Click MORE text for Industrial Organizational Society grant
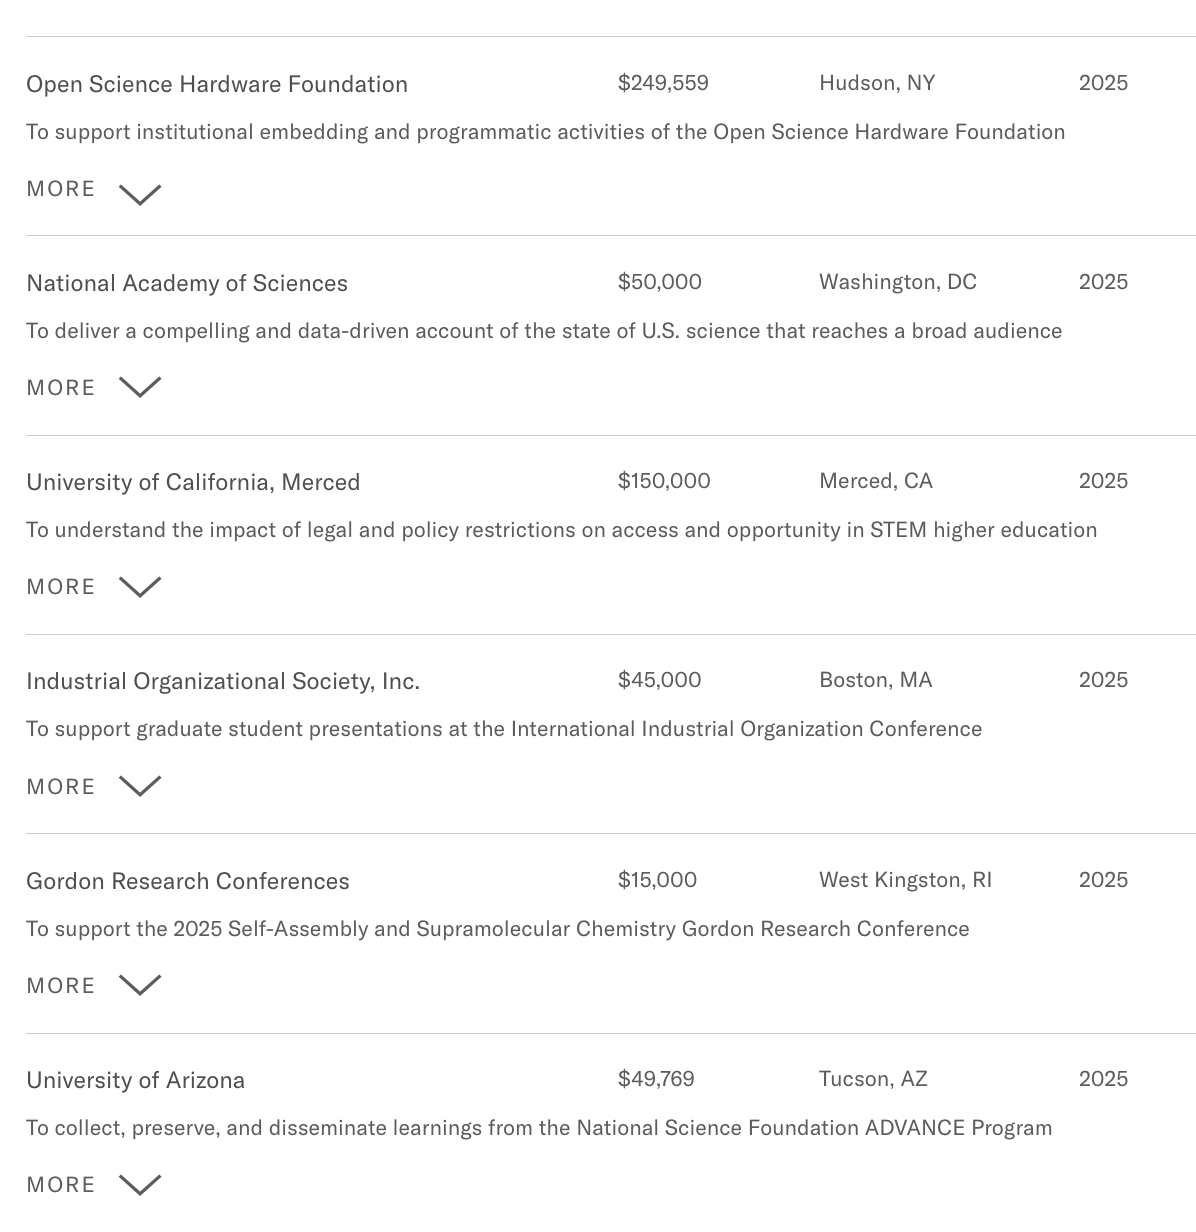The width and height of the screenshot is (1196, 1232). coord(61,787)
